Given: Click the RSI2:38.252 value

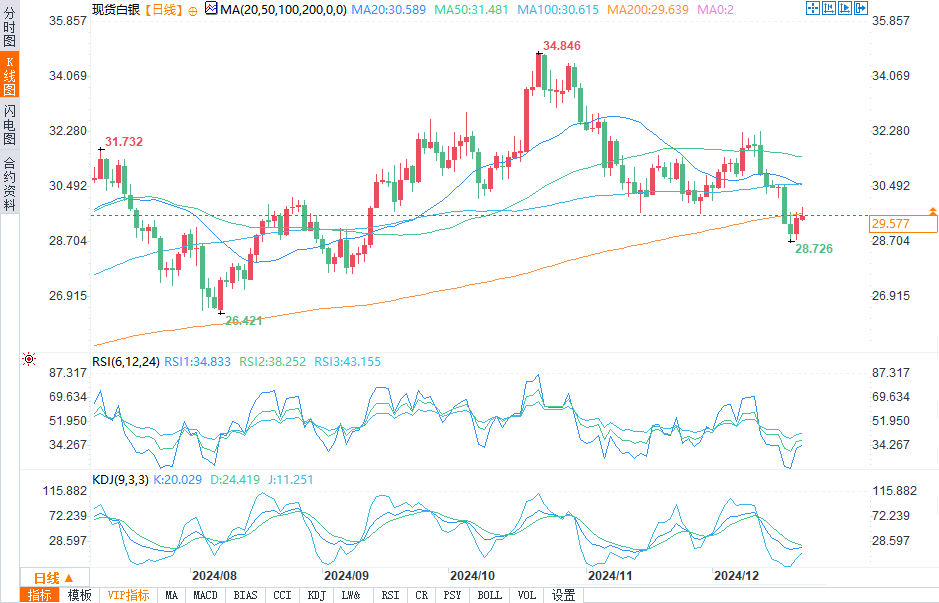Looking at the screenshot, I should 272,362.
